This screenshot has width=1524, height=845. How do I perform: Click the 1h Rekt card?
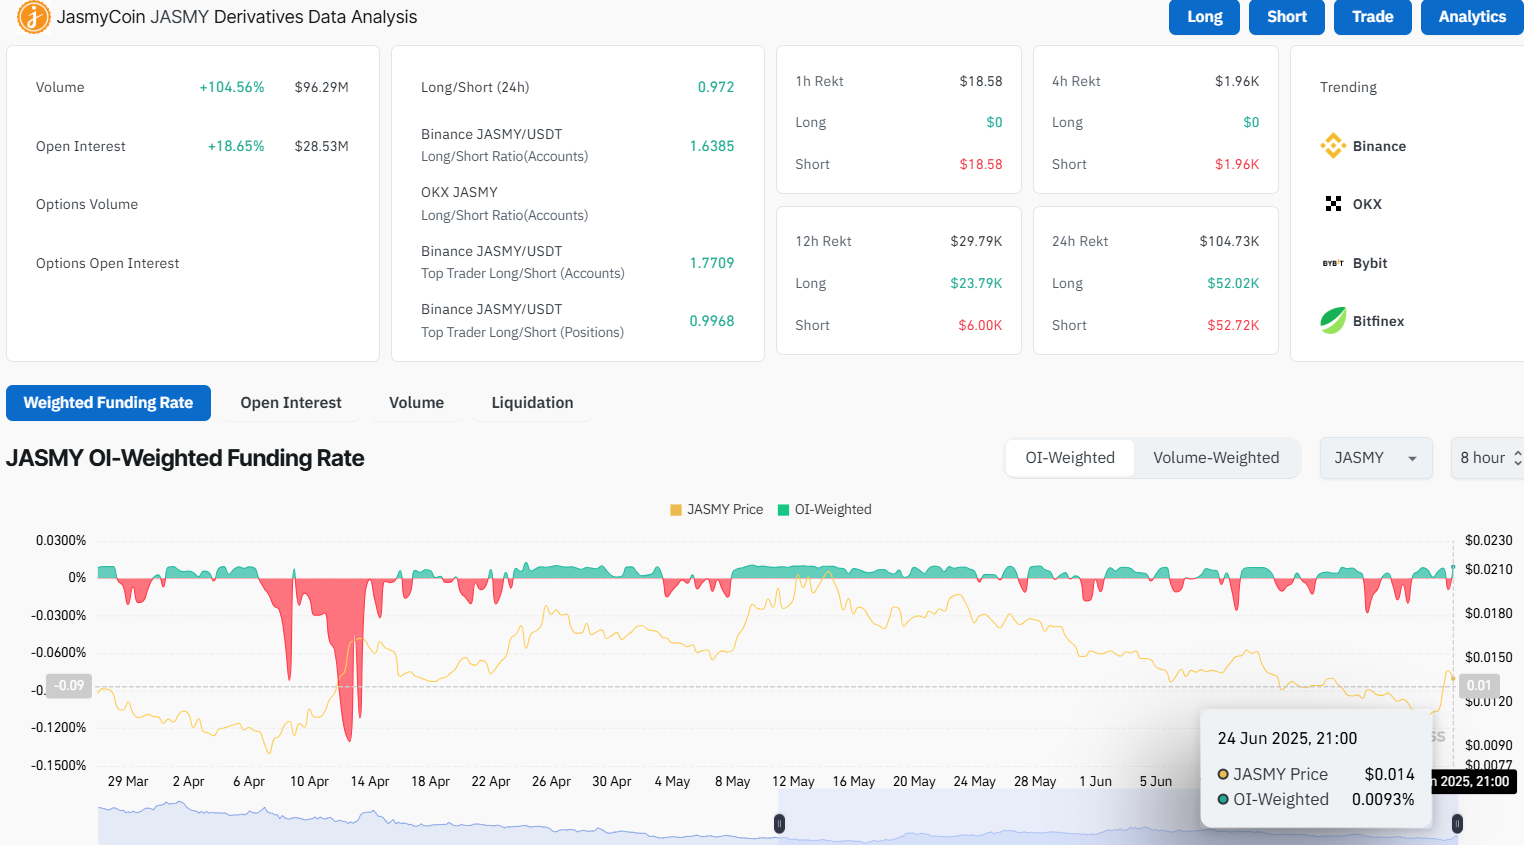coord(898,120)
